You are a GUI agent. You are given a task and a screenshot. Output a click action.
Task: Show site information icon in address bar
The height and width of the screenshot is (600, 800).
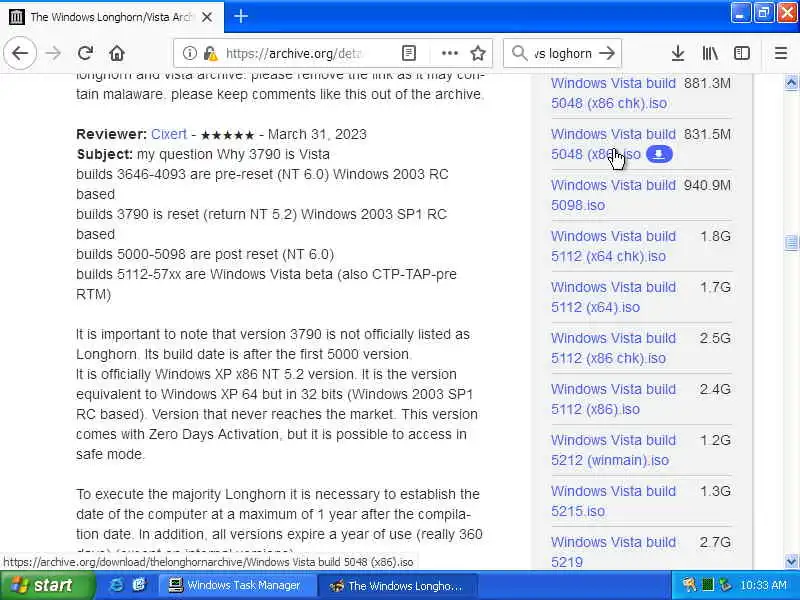point(189,53)
